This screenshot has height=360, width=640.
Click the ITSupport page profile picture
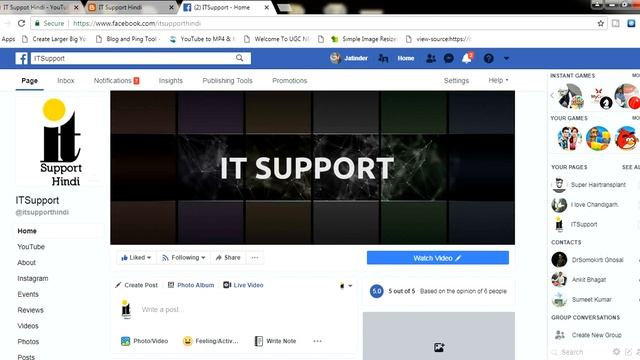tap(60, 142)
